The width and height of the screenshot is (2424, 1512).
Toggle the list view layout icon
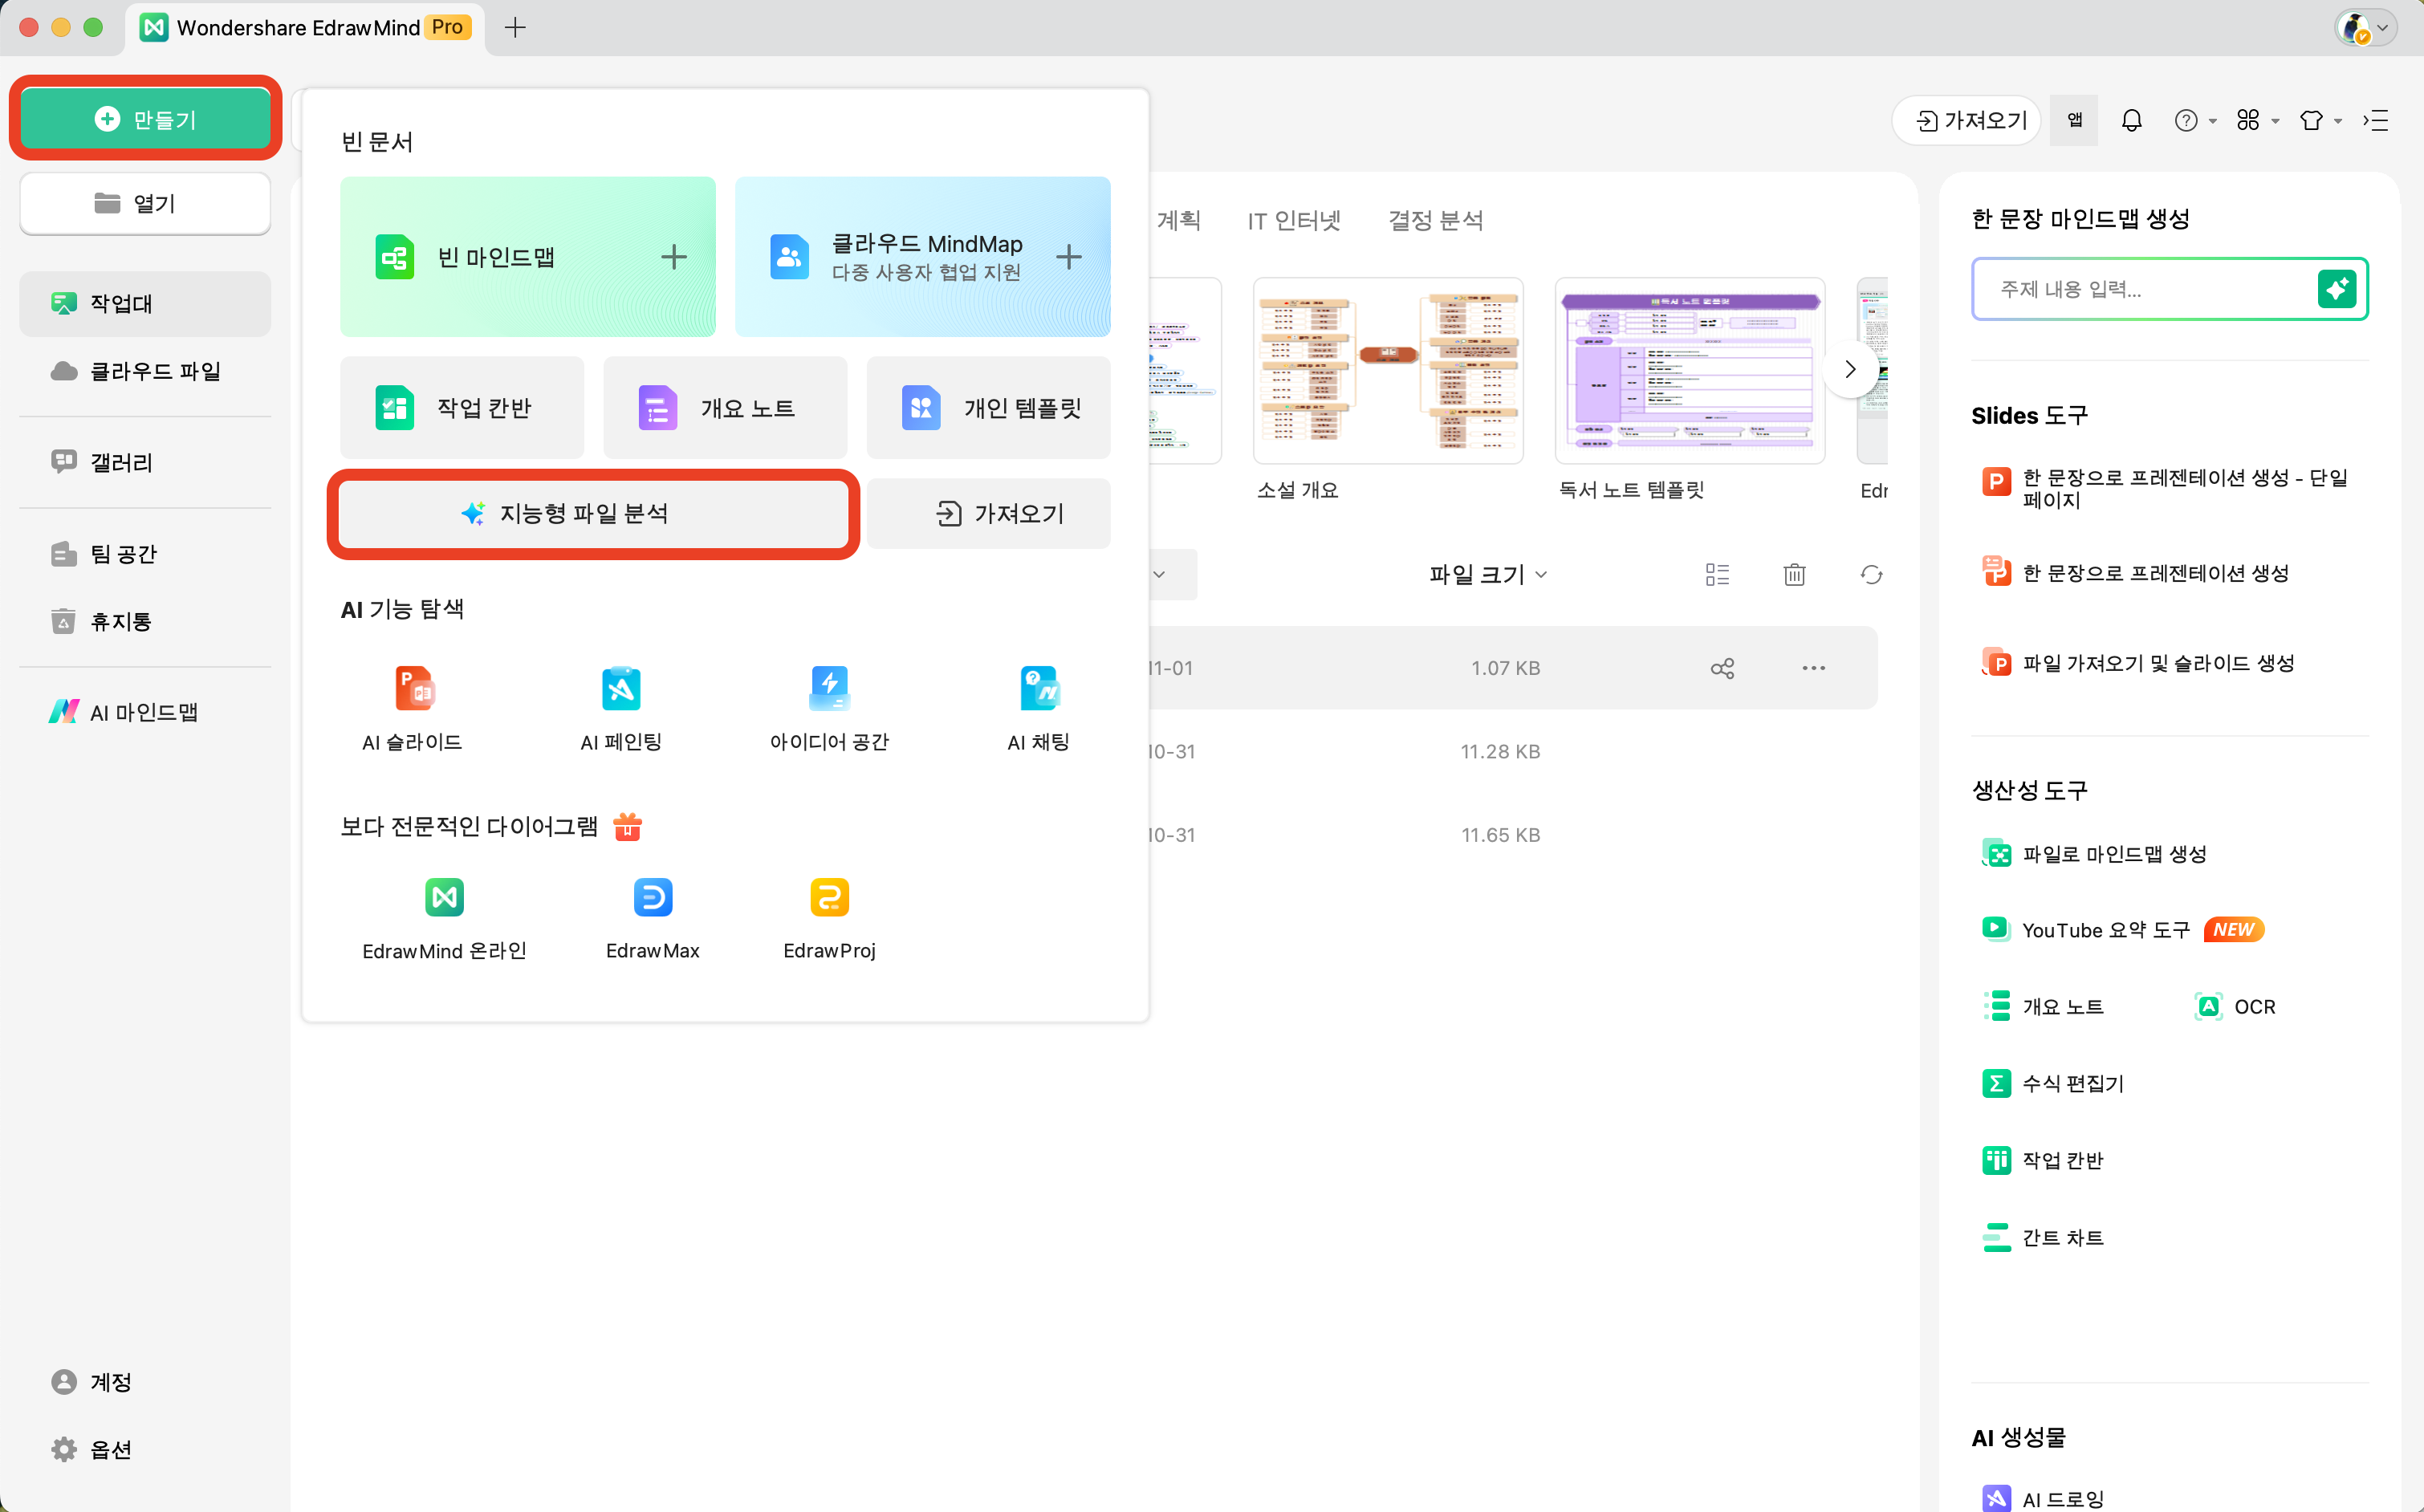[x=1717, y=574]
